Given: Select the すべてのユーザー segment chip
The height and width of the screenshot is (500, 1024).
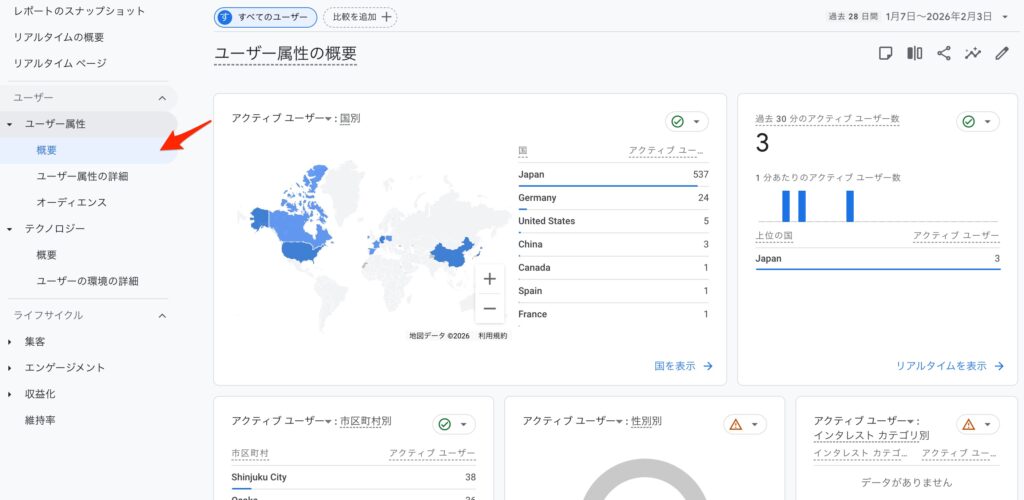Looking at the screenshot, I should click(266, 17).
